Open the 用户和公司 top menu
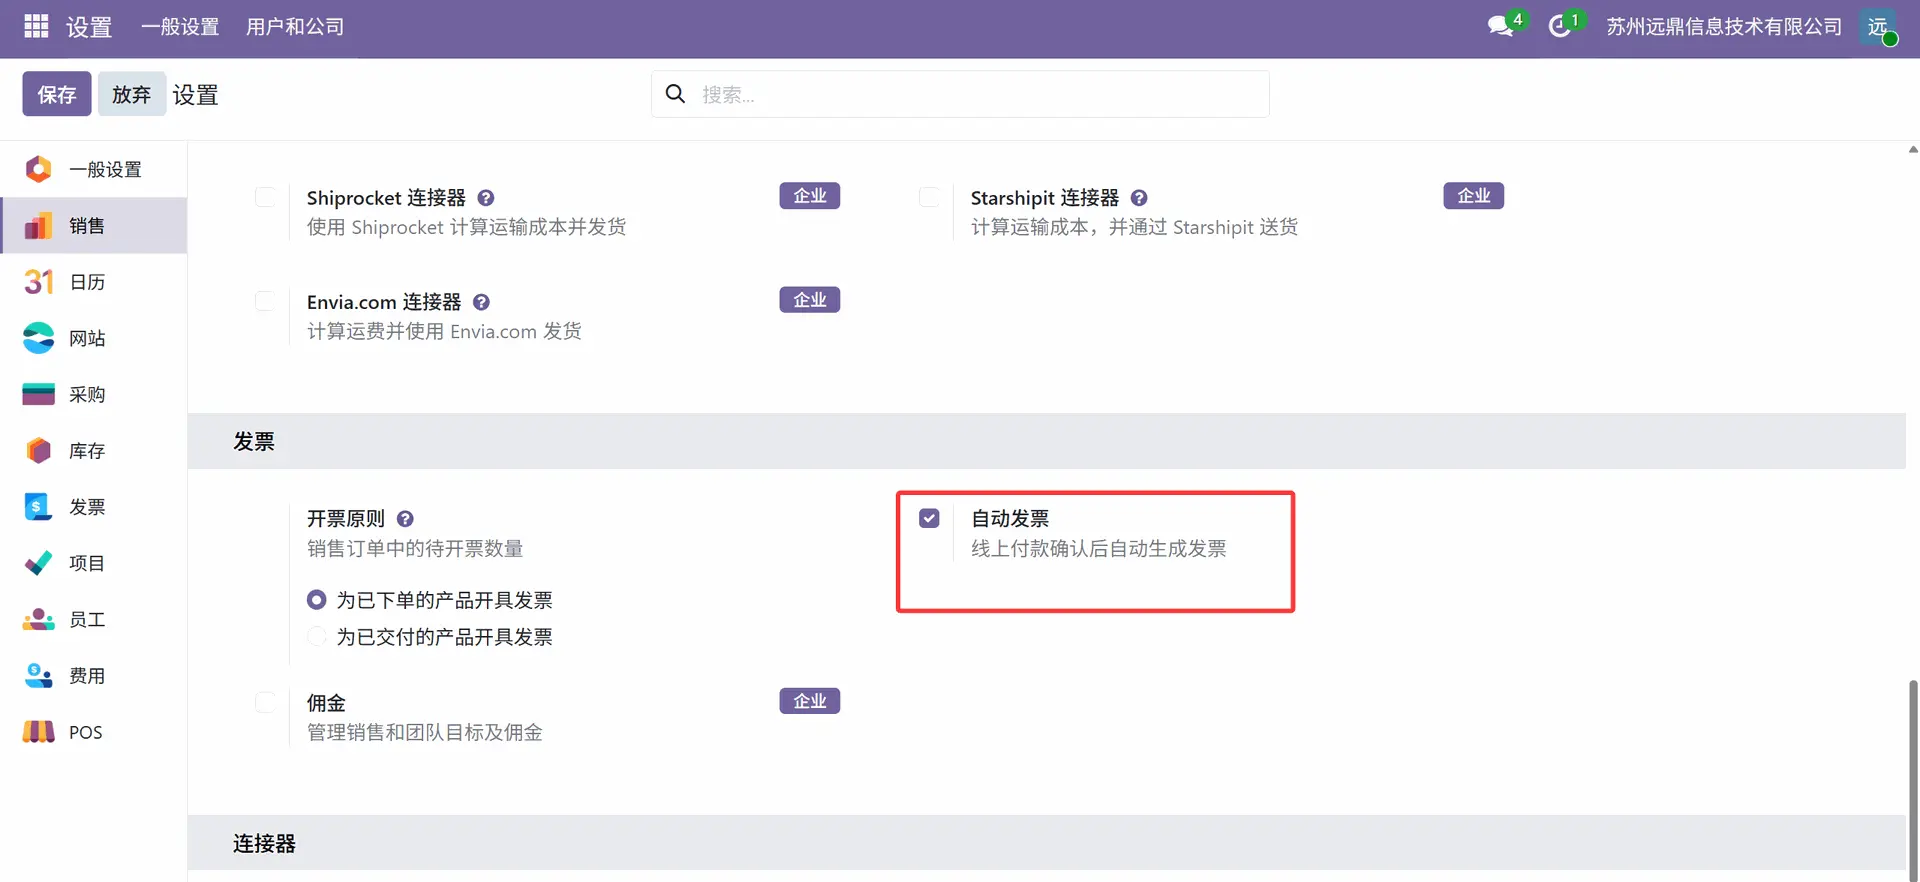The image size is (1920, 882). click(295, 27)
